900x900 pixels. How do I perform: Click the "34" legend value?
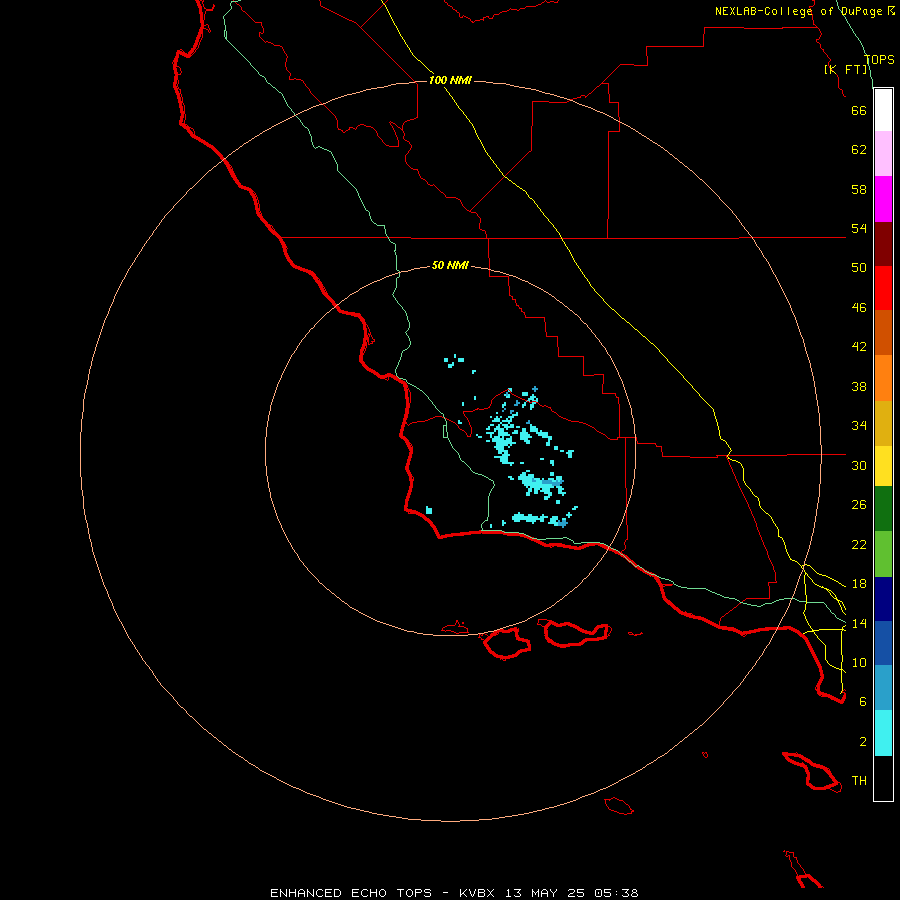pos(859,426)
